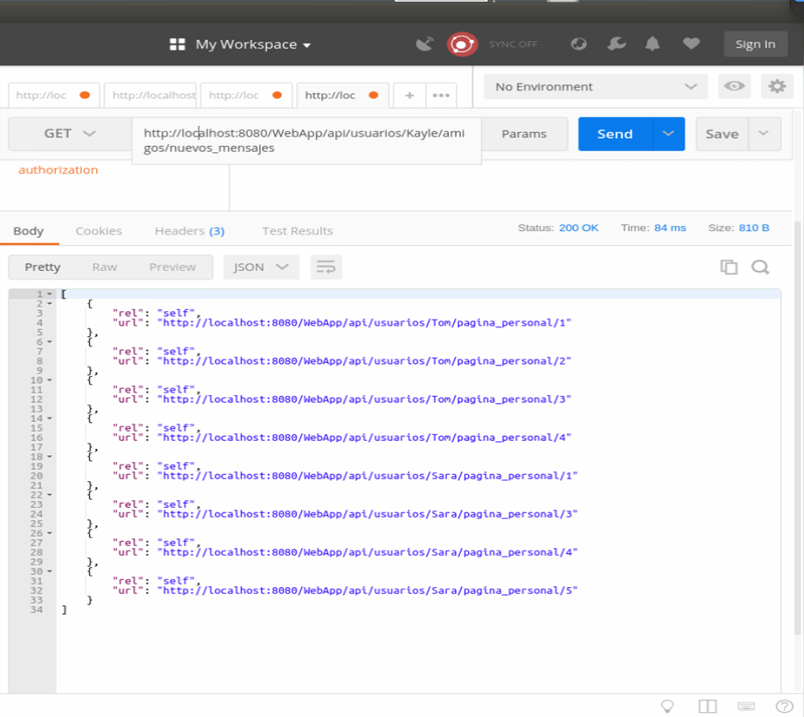Switch to the http://localhost request tab
The height and width of the screenshot is (717, 804).
click(150, 95)
